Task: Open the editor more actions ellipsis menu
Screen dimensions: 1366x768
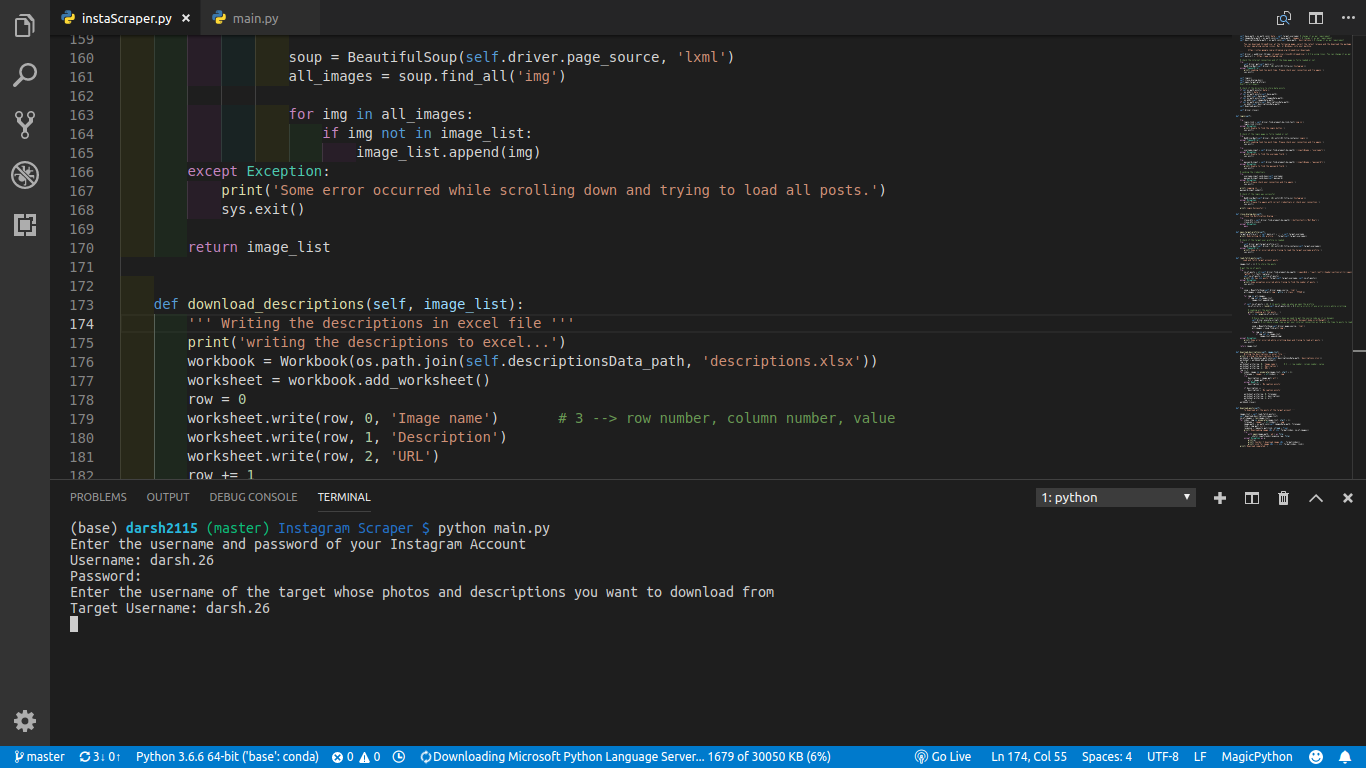Action: 1349,17
